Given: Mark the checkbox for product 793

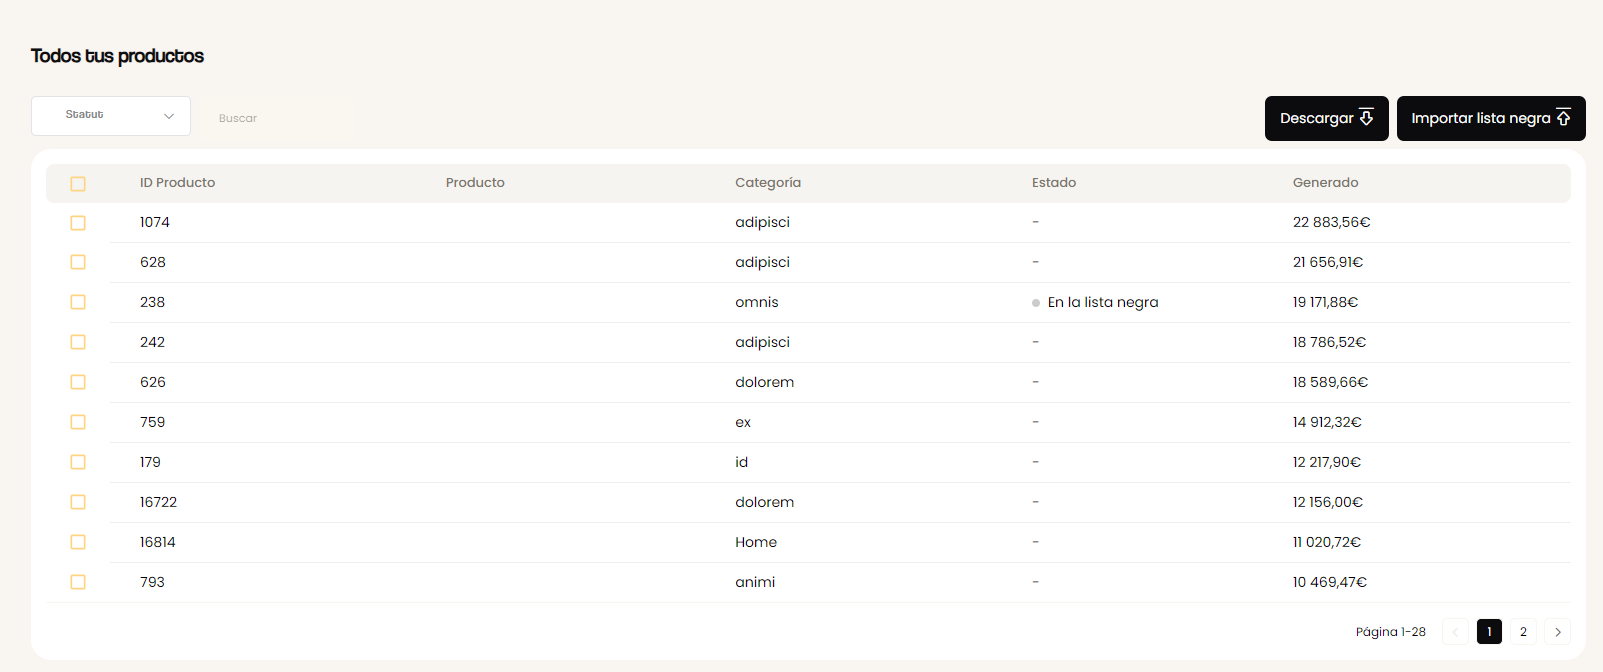Looking at the screenshot, I should (x=78, y=582).
